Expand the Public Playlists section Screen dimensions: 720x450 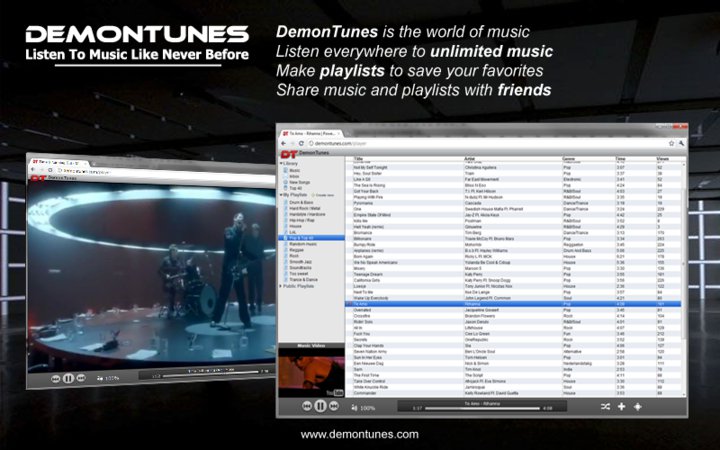[297, 286]
